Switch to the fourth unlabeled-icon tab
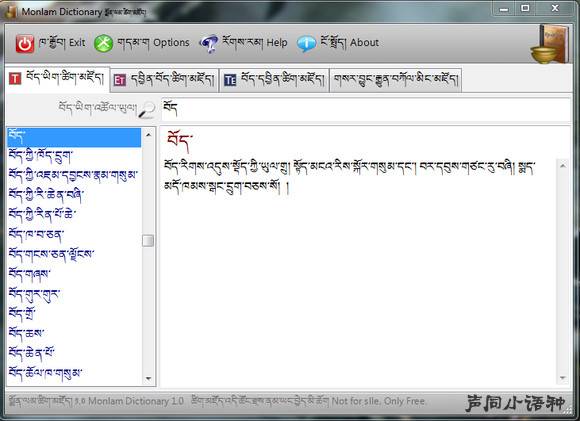 [x=395, y=80]
